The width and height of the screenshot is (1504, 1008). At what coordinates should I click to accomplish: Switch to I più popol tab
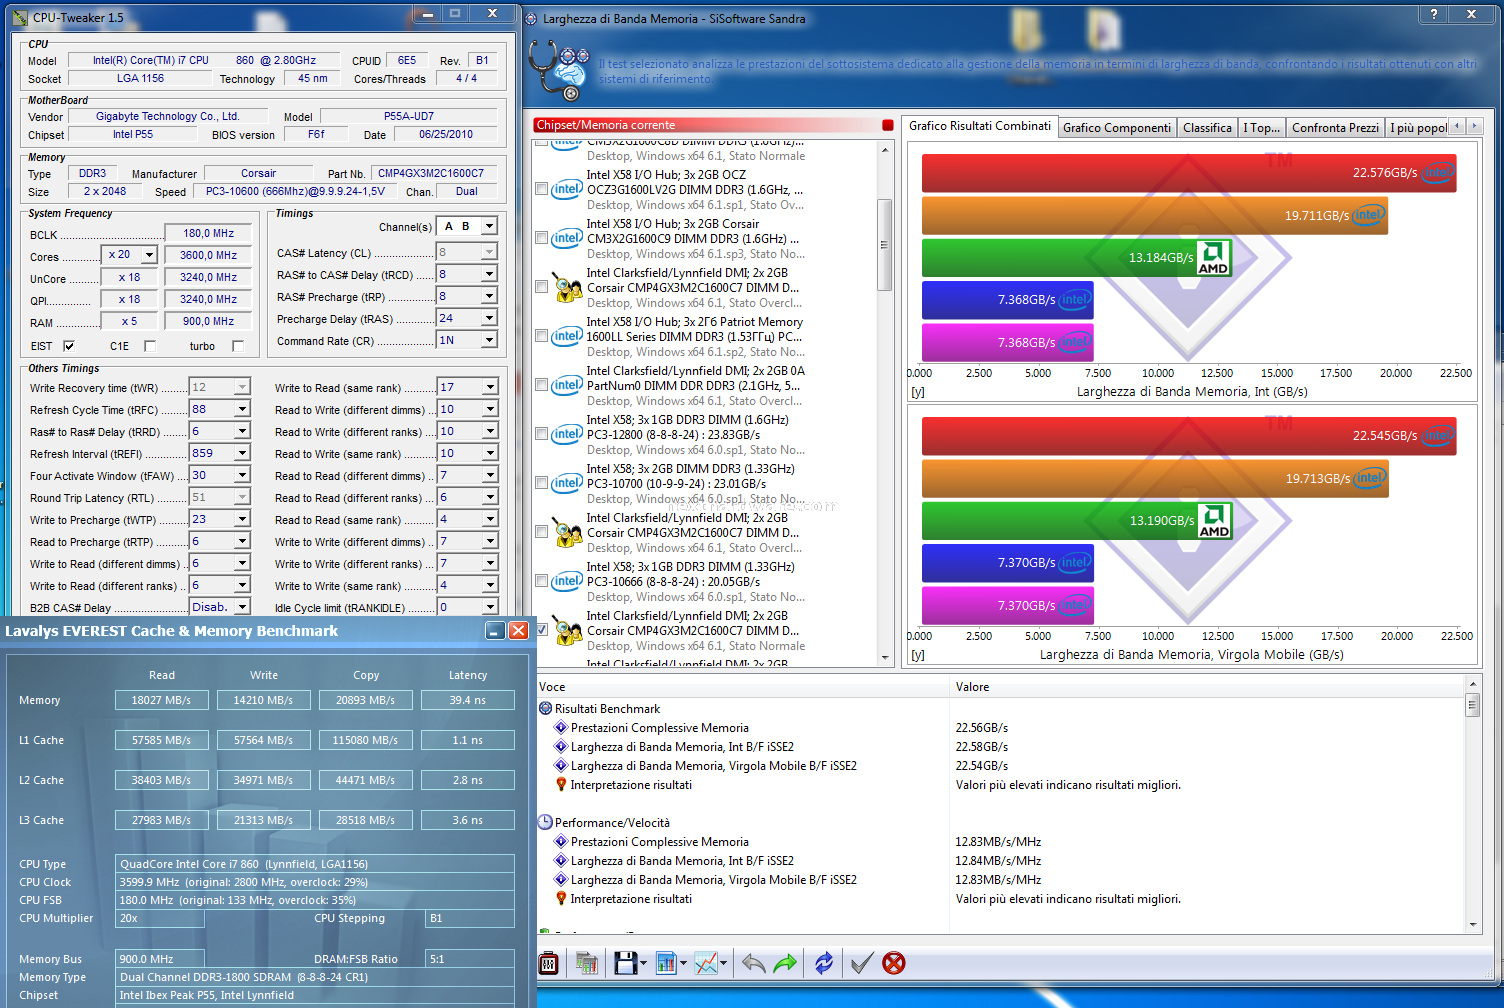1417,128
